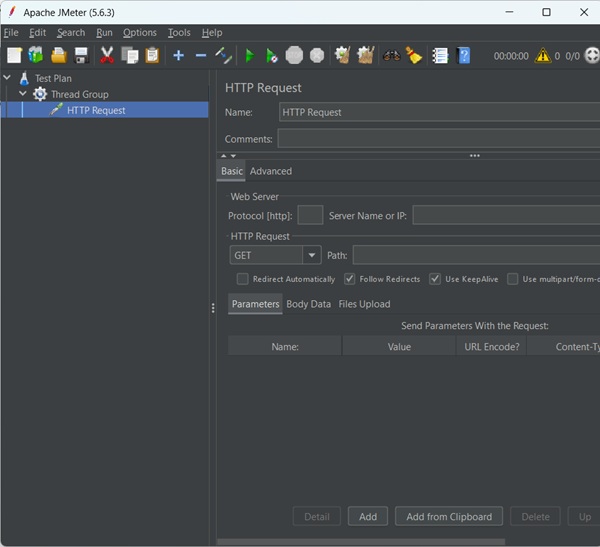This screenshot has width=600, height=547.
Task: Open the Templates icon in toolbar
Action: point(36,56)
